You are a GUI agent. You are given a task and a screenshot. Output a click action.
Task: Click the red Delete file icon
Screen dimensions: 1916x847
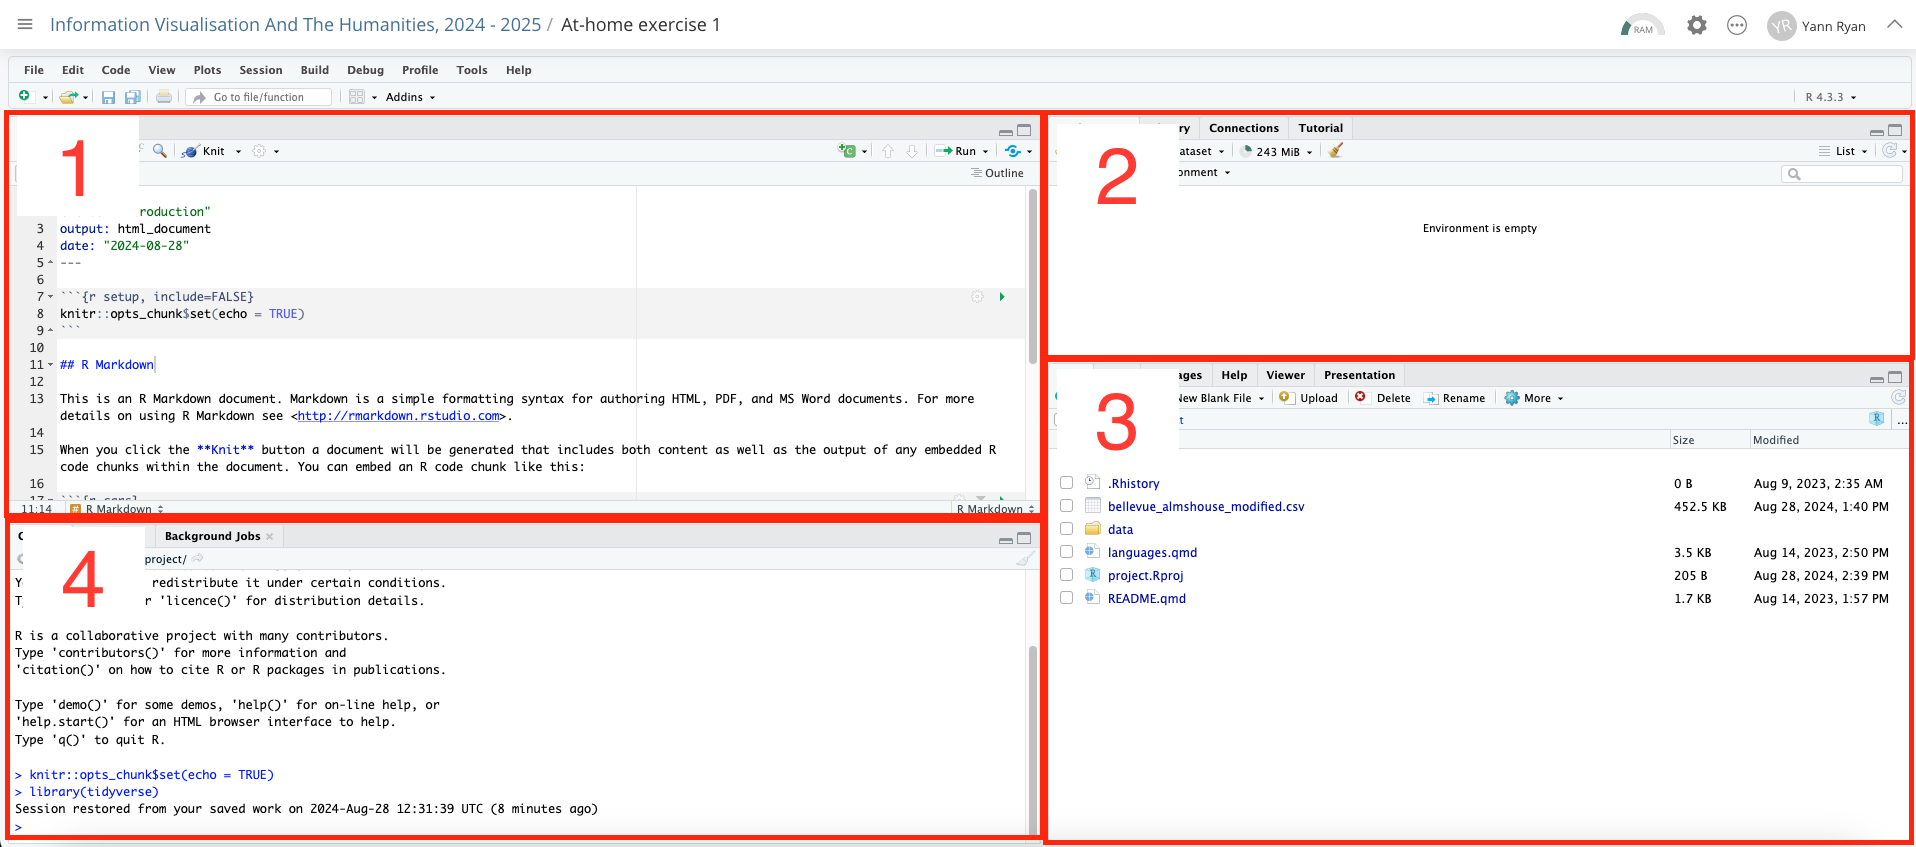tap(1361, 398)
